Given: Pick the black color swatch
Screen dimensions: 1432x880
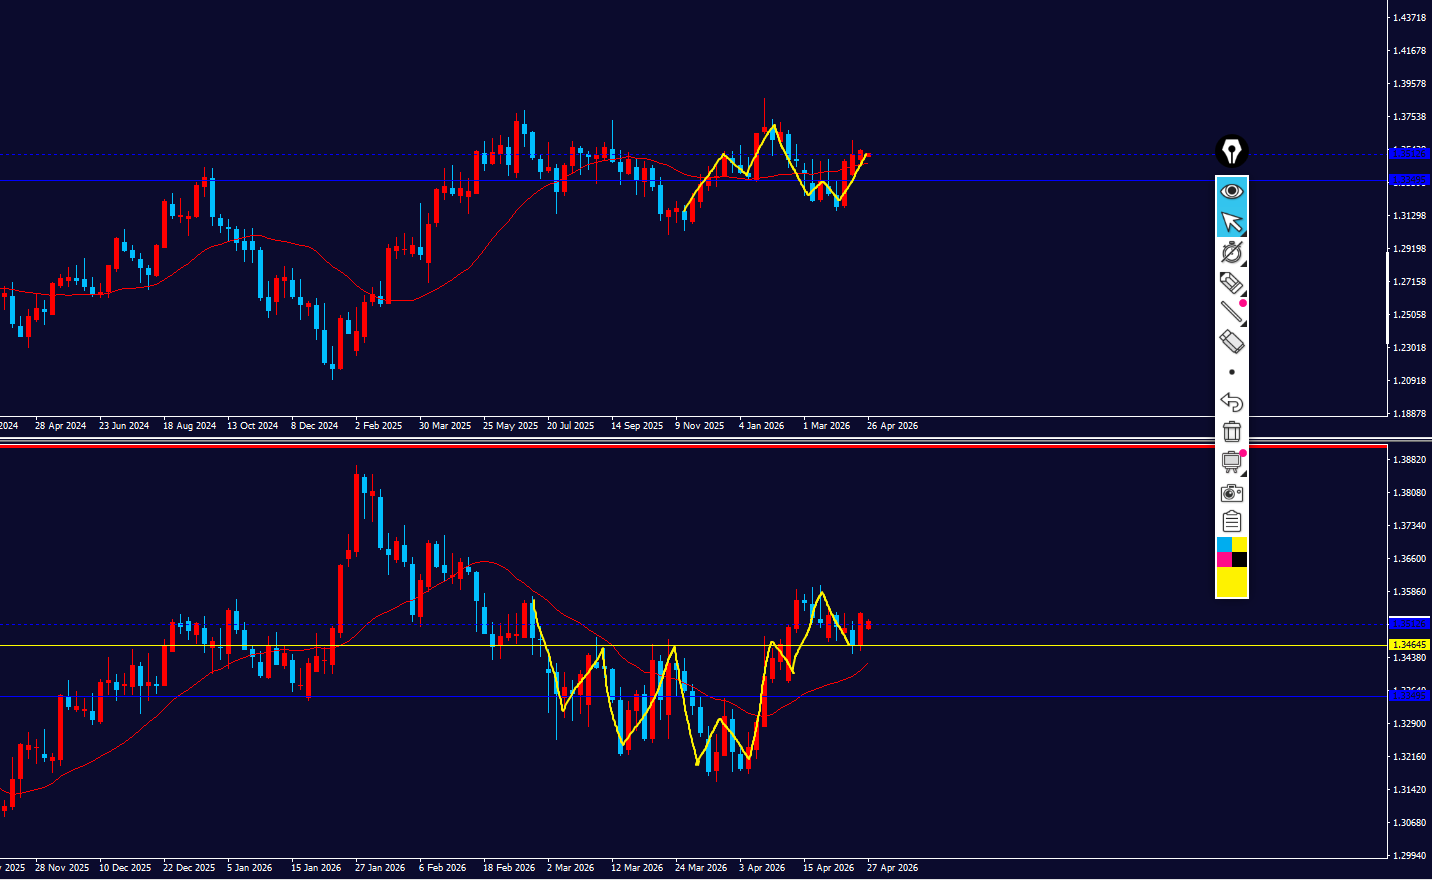Looking at the screenshot, I should [x=1239, y=560].
